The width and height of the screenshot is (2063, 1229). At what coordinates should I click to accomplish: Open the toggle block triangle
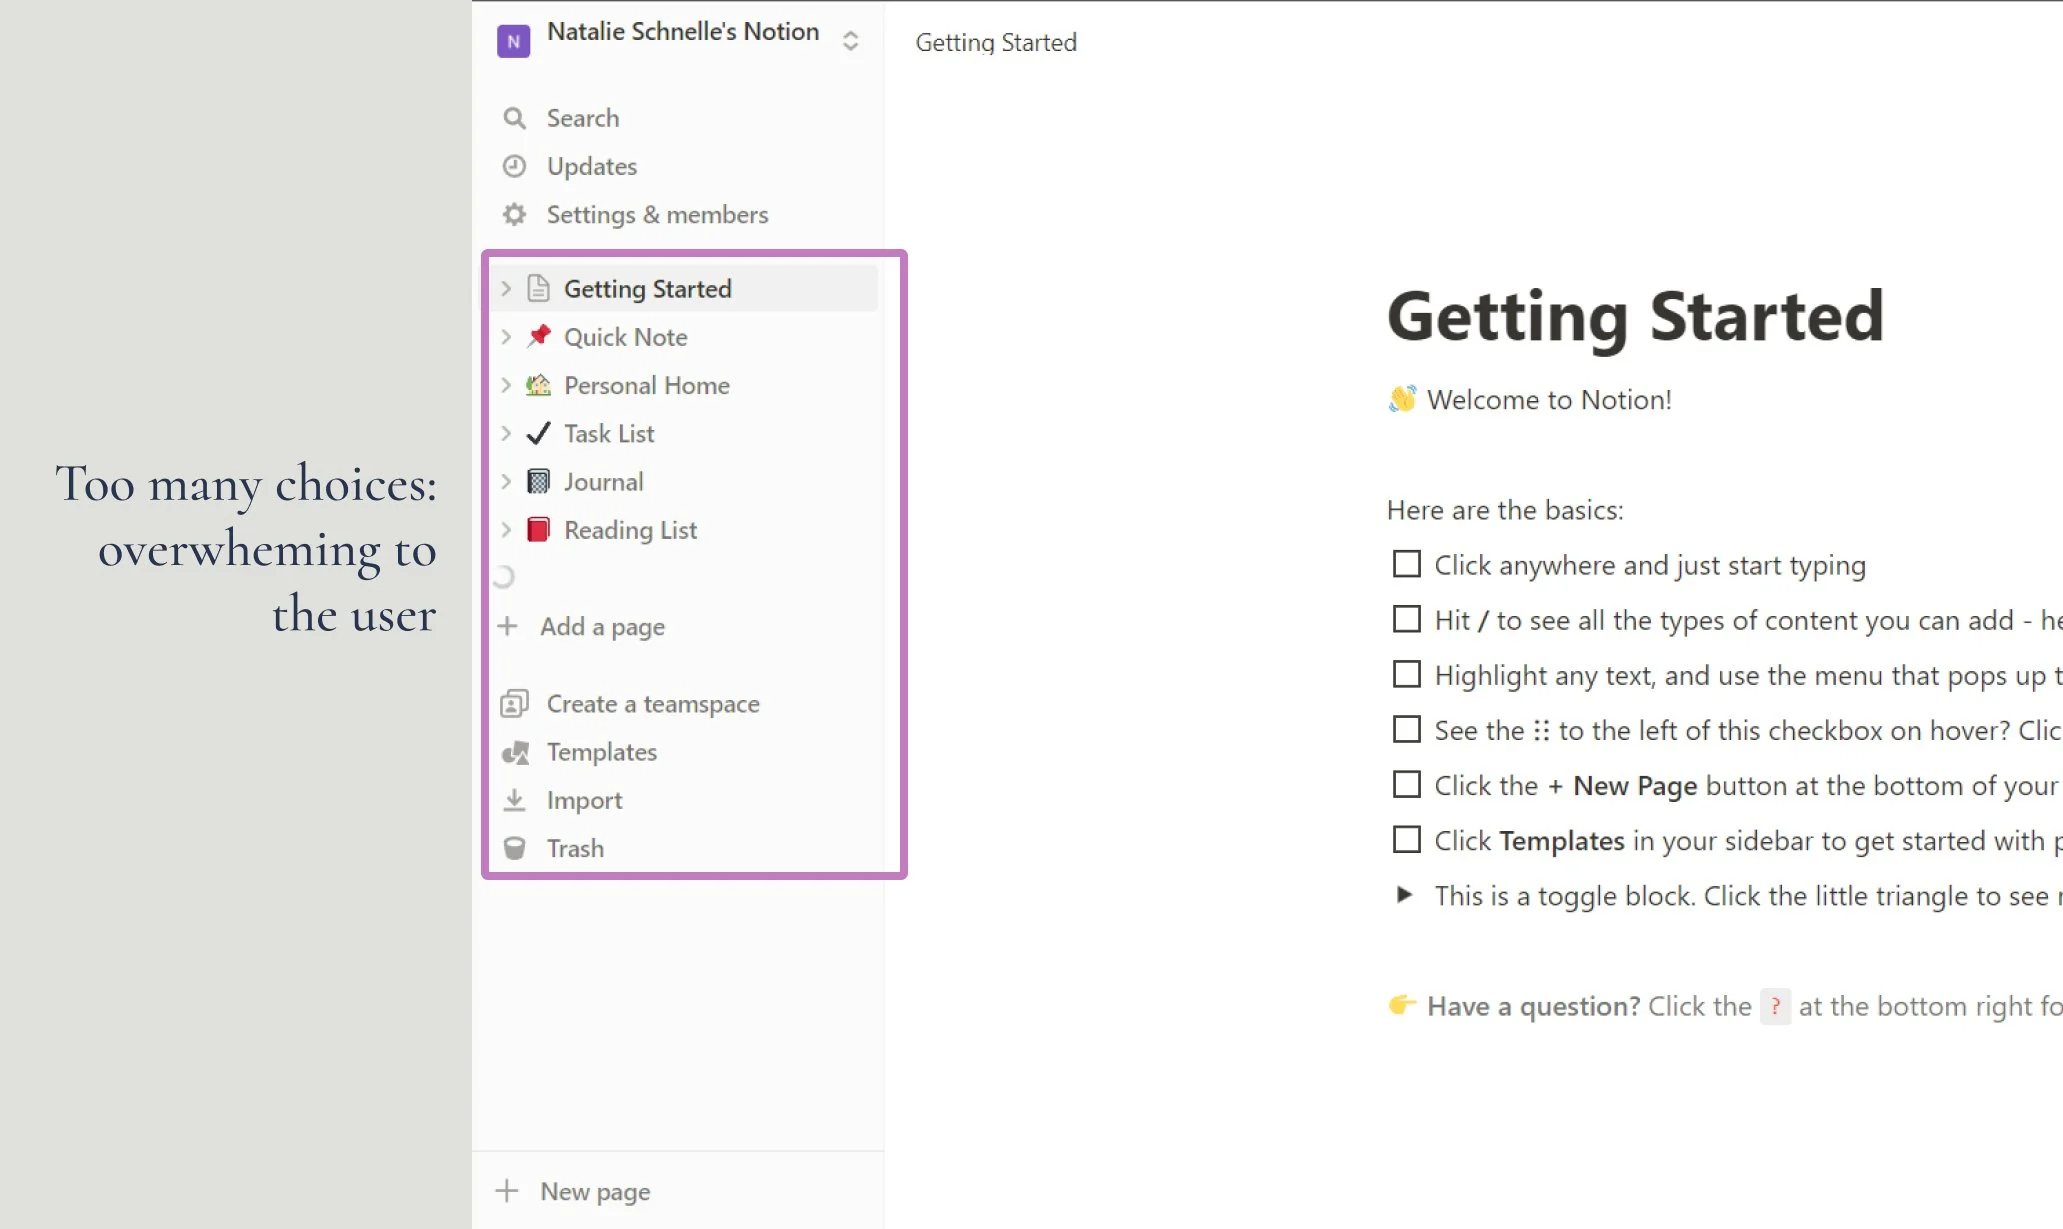point(1404,894)
